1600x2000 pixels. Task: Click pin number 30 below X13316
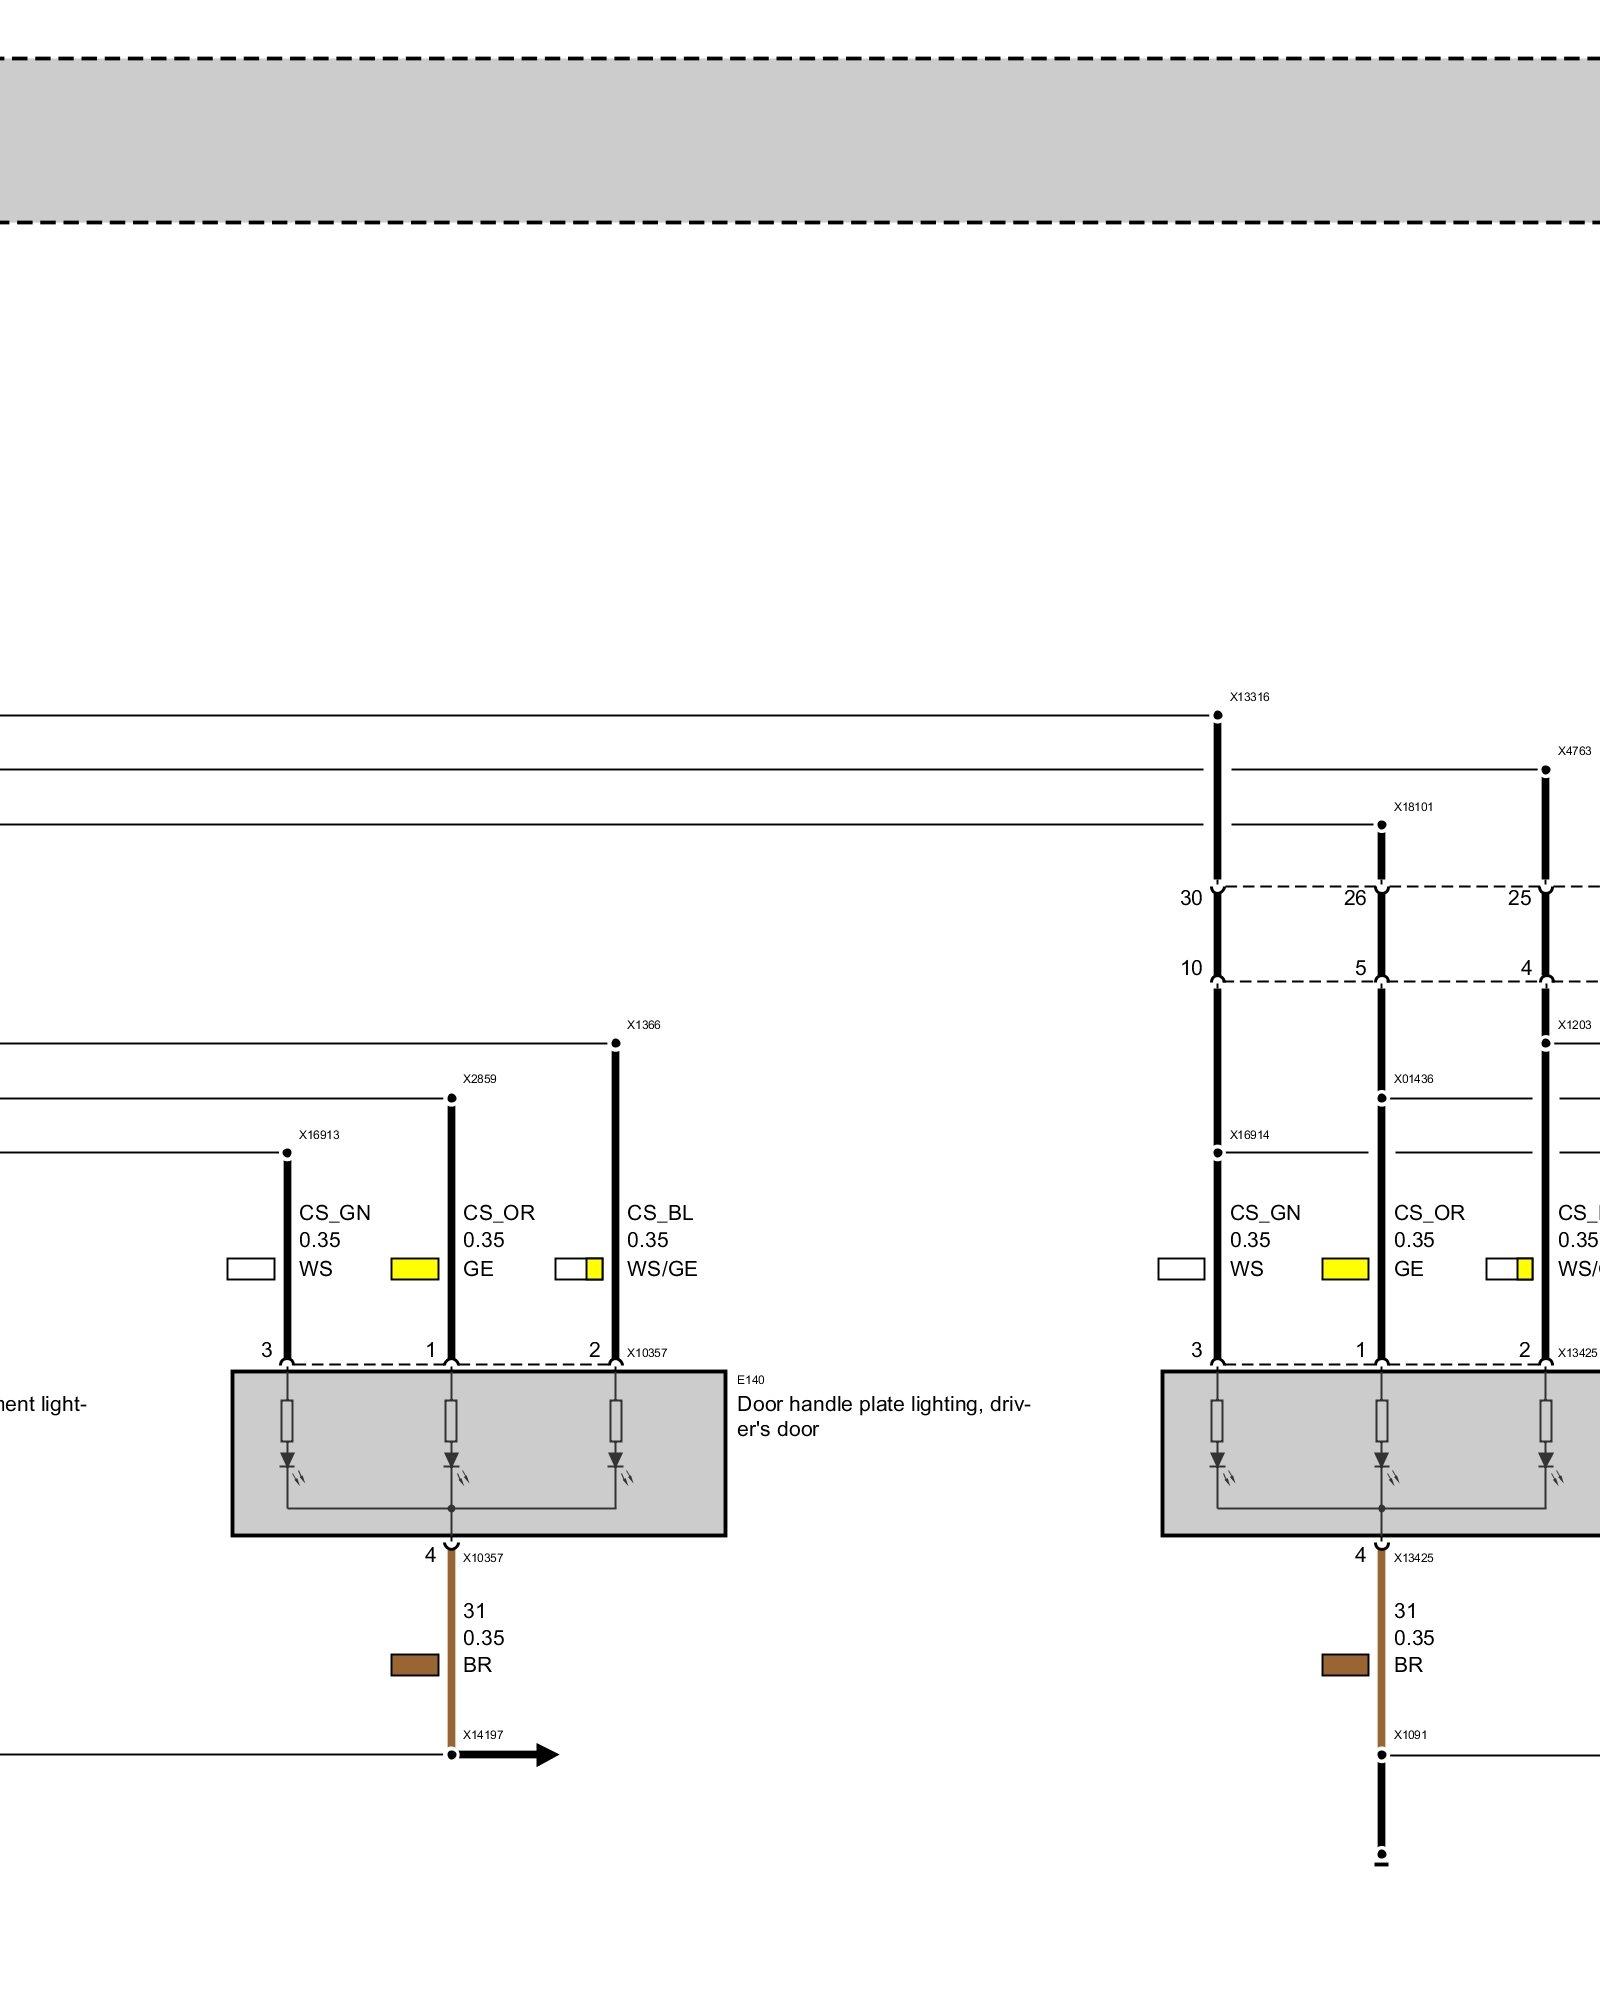1191,898
